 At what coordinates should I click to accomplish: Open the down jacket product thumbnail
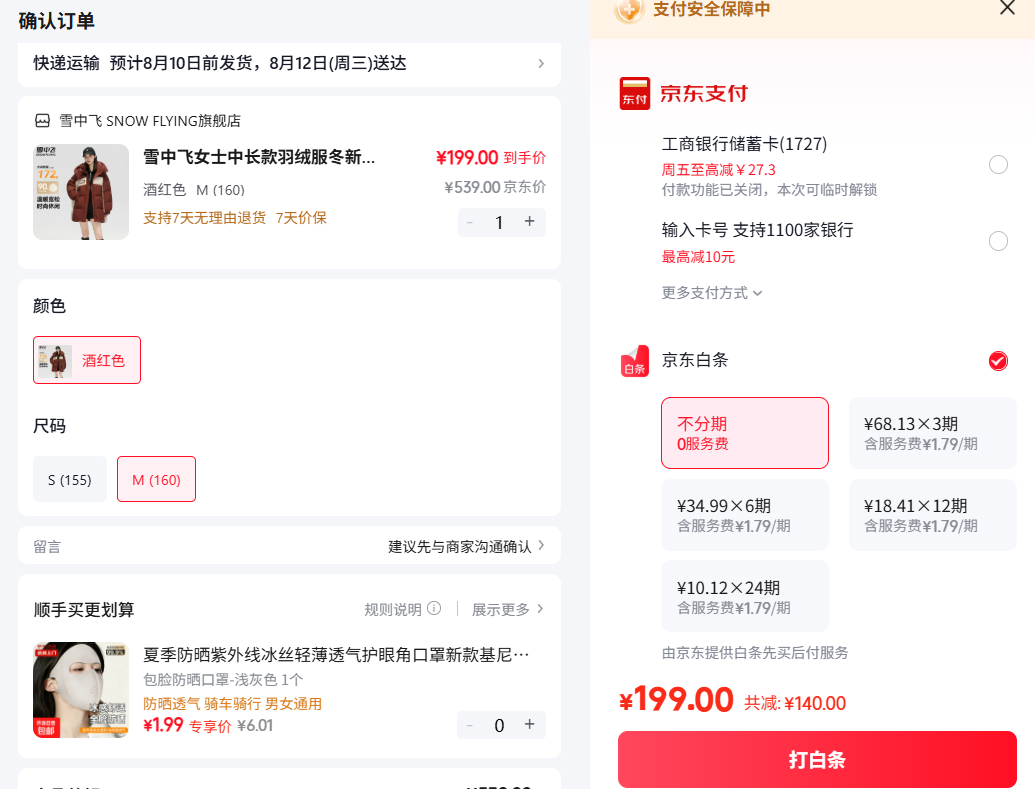[x=81, y=191]
